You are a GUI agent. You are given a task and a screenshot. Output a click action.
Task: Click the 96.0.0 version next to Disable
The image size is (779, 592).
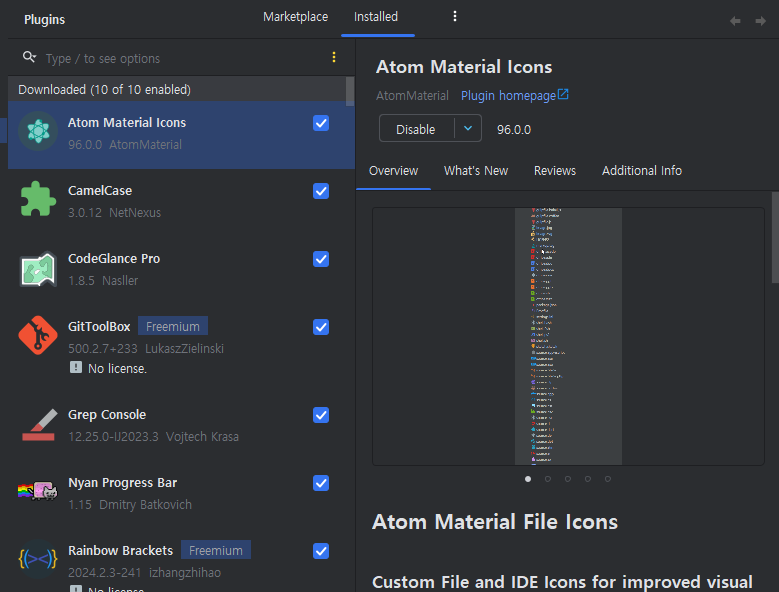[x=514, y=130]
